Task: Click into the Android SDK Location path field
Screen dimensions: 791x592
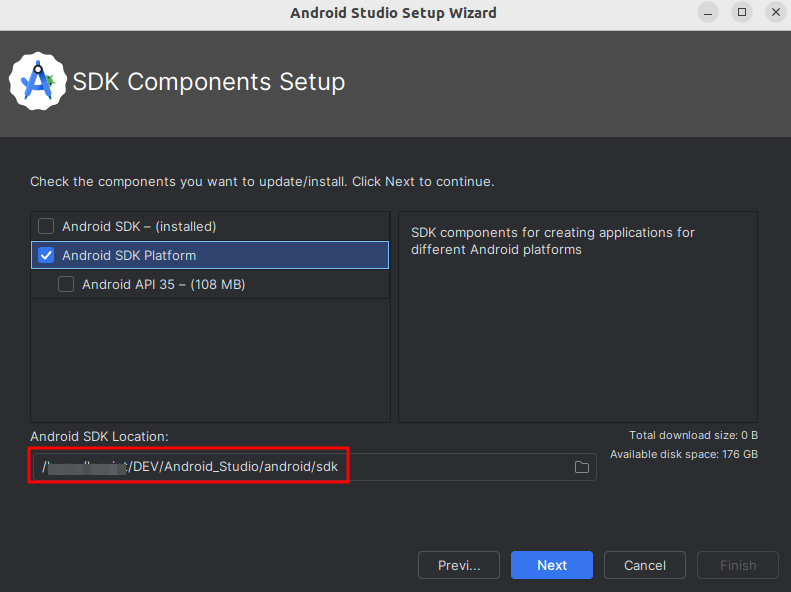Action: coord(314,467)
